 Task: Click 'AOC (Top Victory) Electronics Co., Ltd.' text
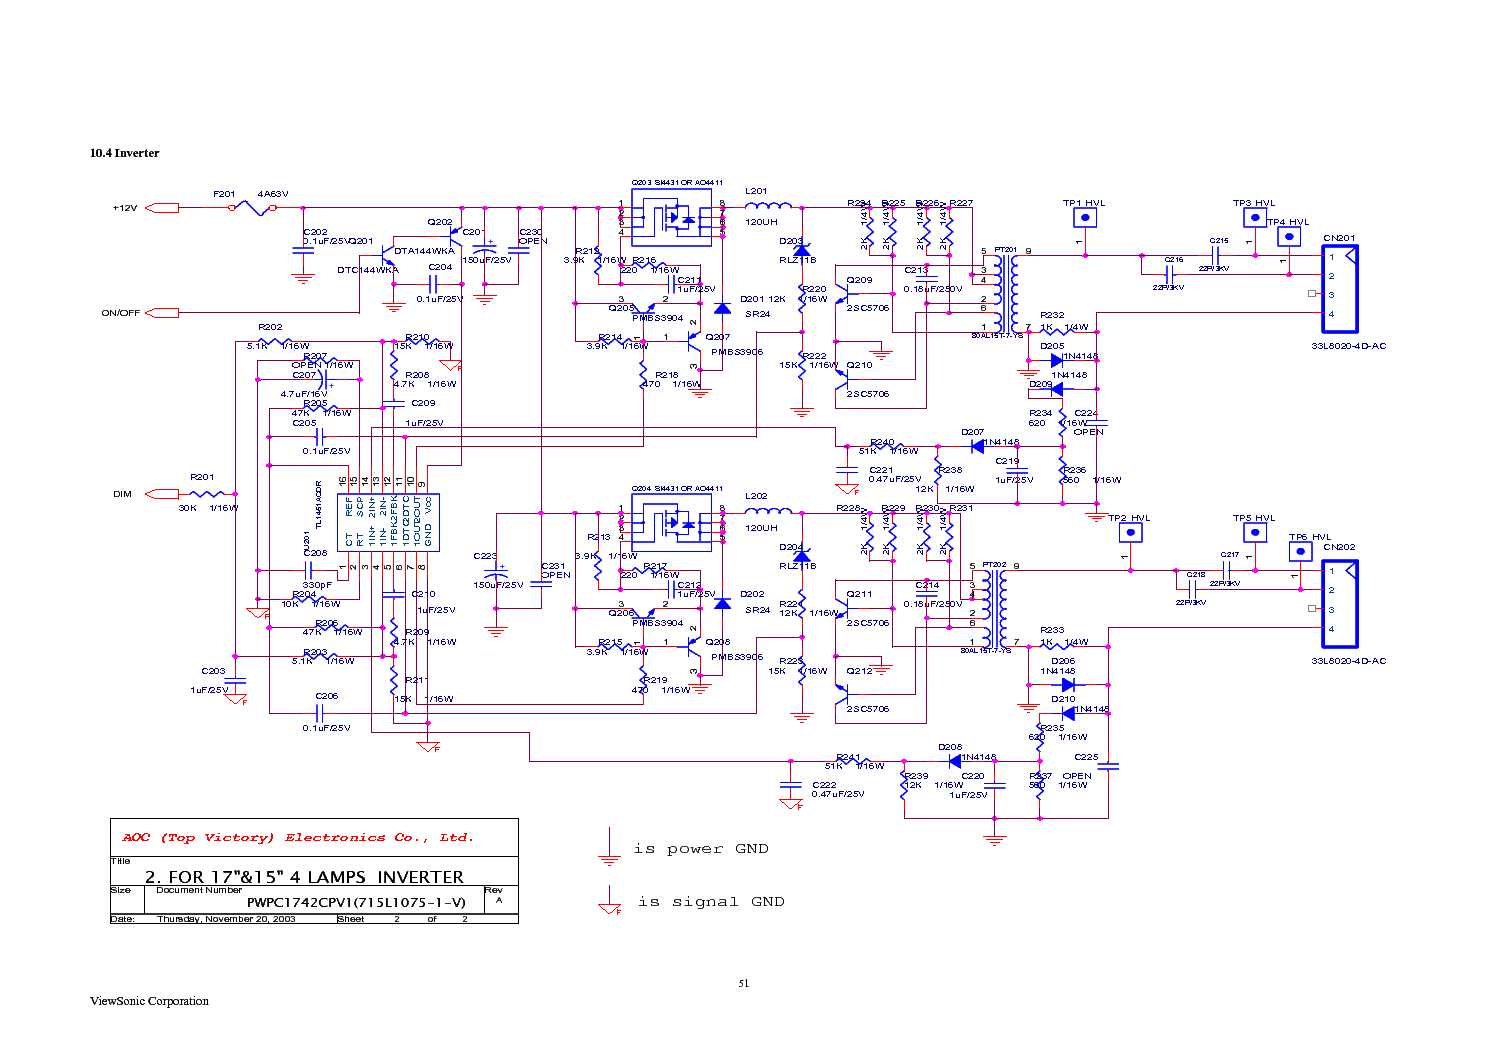pos(298,838)
